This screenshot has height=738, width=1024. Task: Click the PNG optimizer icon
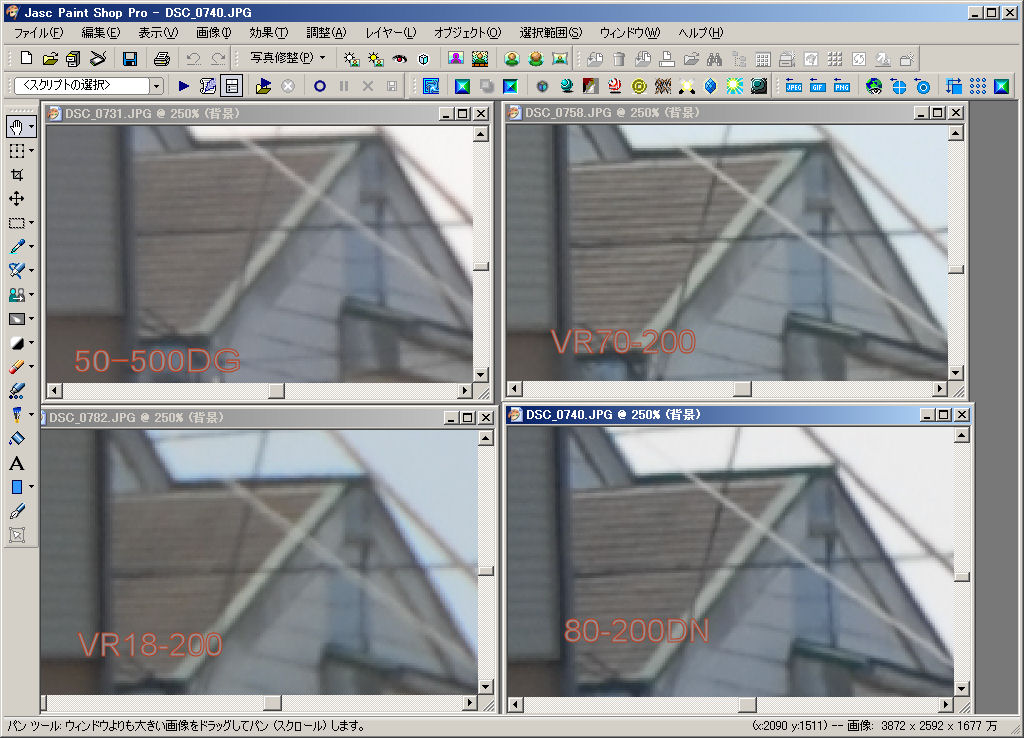(842, 86)
